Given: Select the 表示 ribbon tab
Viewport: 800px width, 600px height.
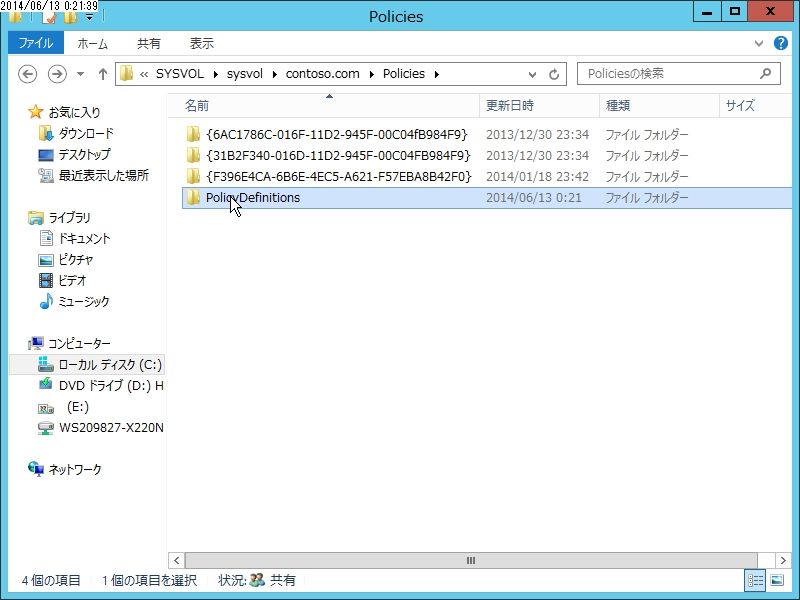Looking at the screenshot, I should pos(202,43).
